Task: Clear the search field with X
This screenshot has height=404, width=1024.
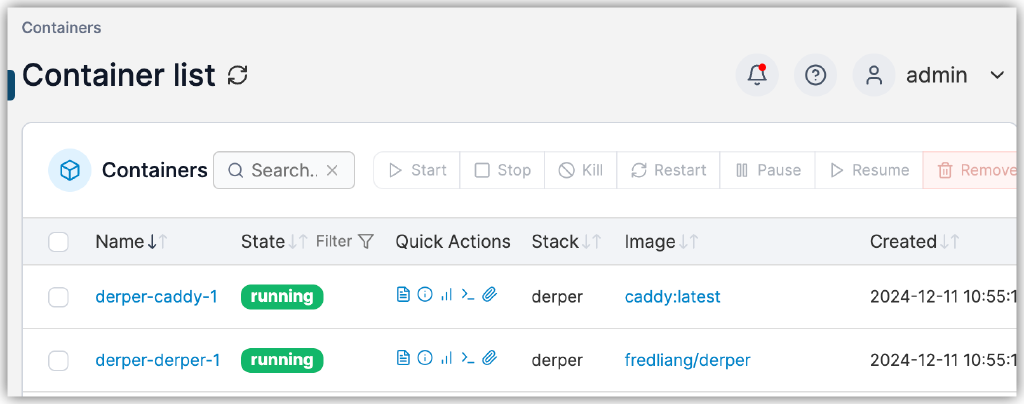Action: (x=333, y=171)
